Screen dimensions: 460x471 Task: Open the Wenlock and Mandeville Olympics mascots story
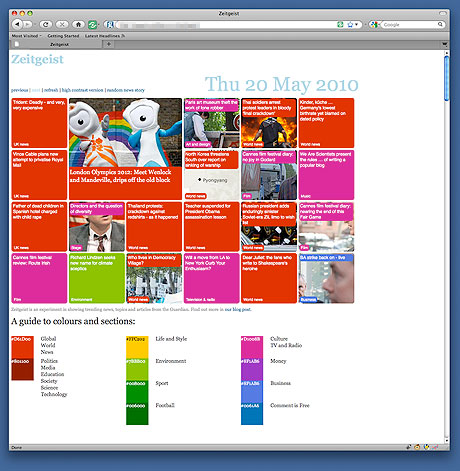pos(126,149)
